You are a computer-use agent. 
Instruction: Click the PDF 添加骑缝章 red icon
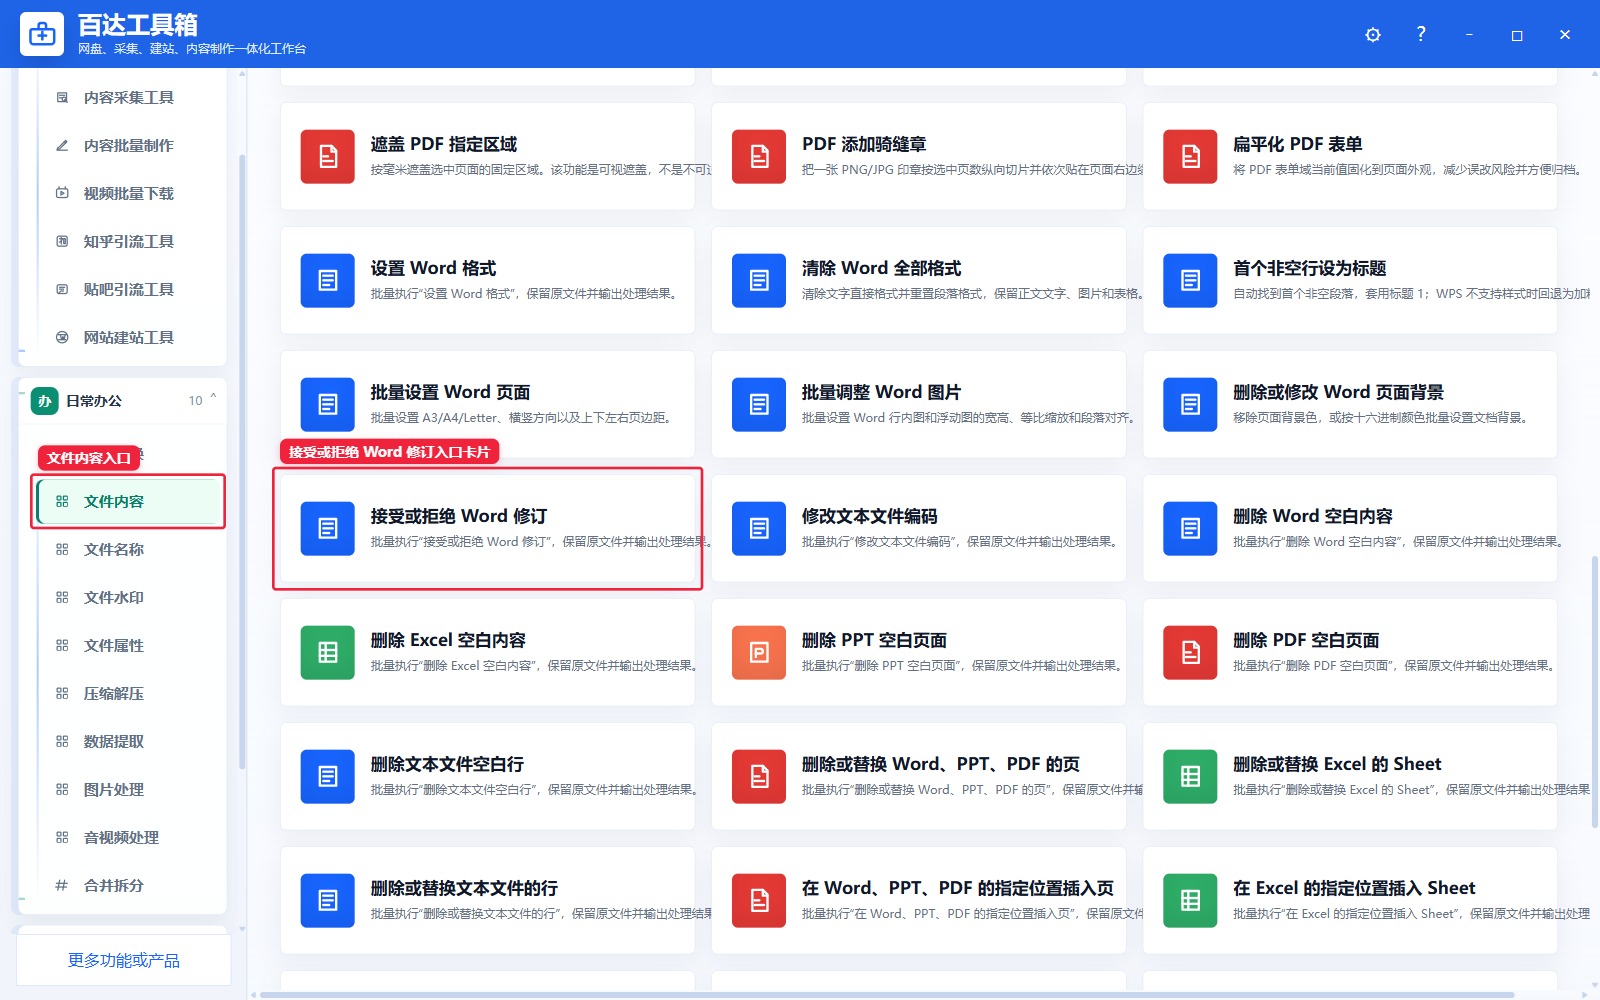coord(759,156)
